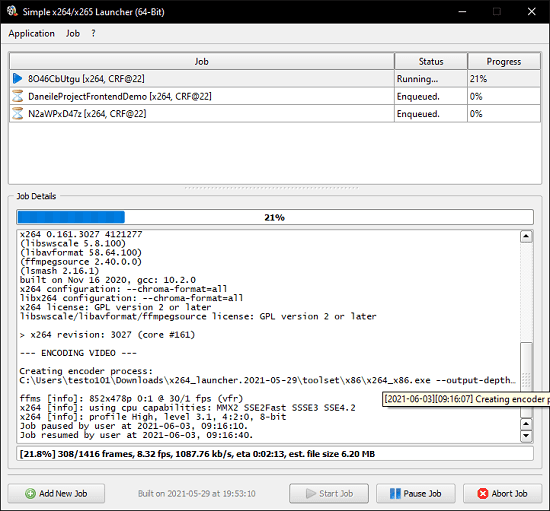Click 0% progress of DaneileProjectFrontendDemo
550x511 pixels.
point(504,96)
